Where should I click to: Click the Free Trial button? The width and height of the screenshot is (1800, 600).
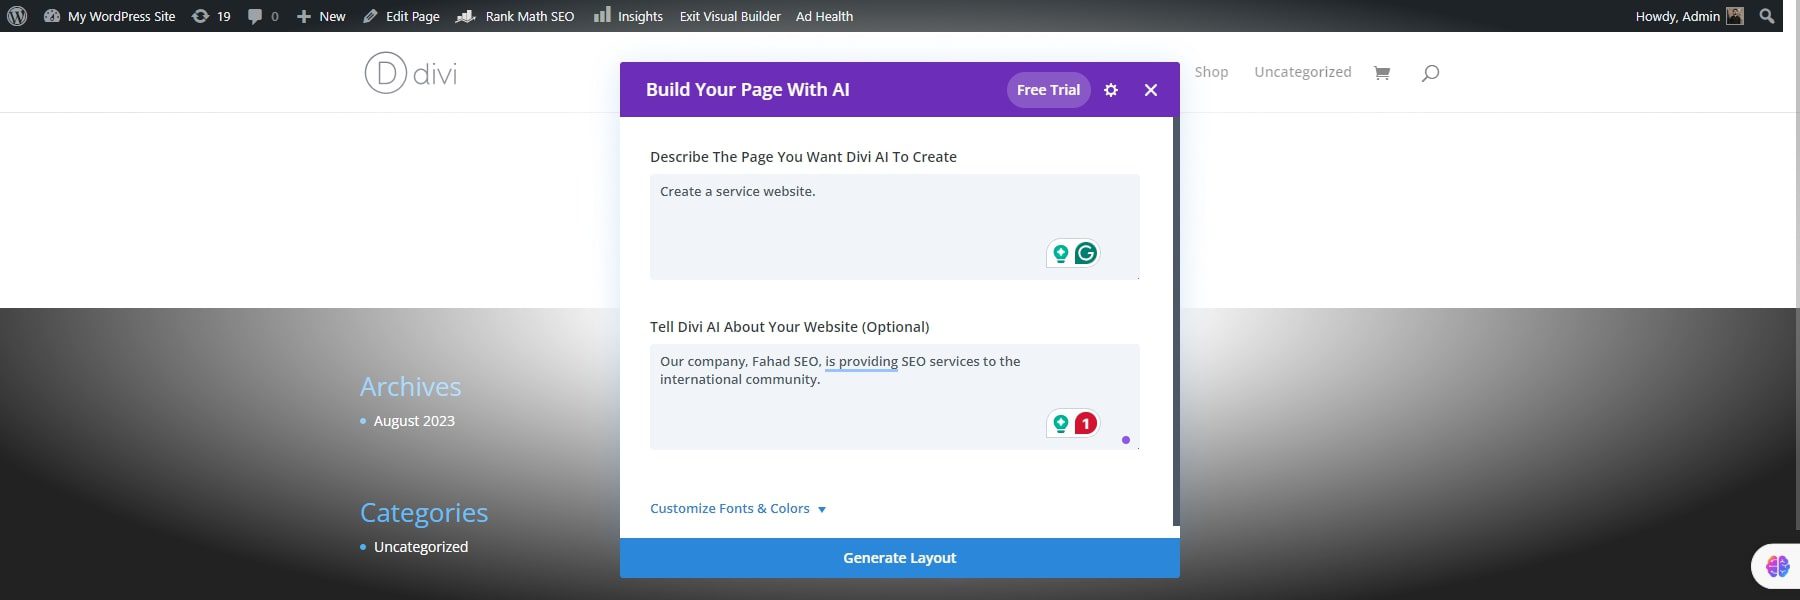click(1048, 90)
